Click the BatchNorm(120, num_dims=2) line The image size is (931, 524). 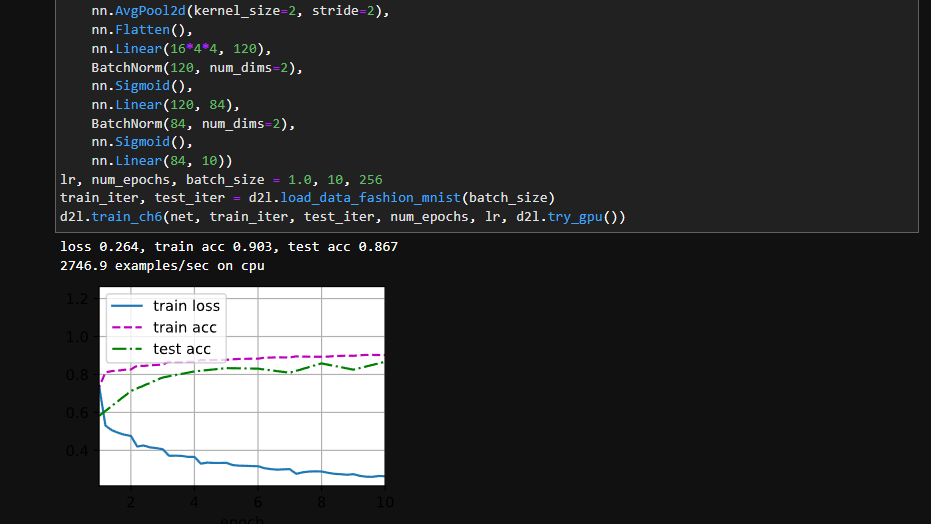click(x=196, y=67)
